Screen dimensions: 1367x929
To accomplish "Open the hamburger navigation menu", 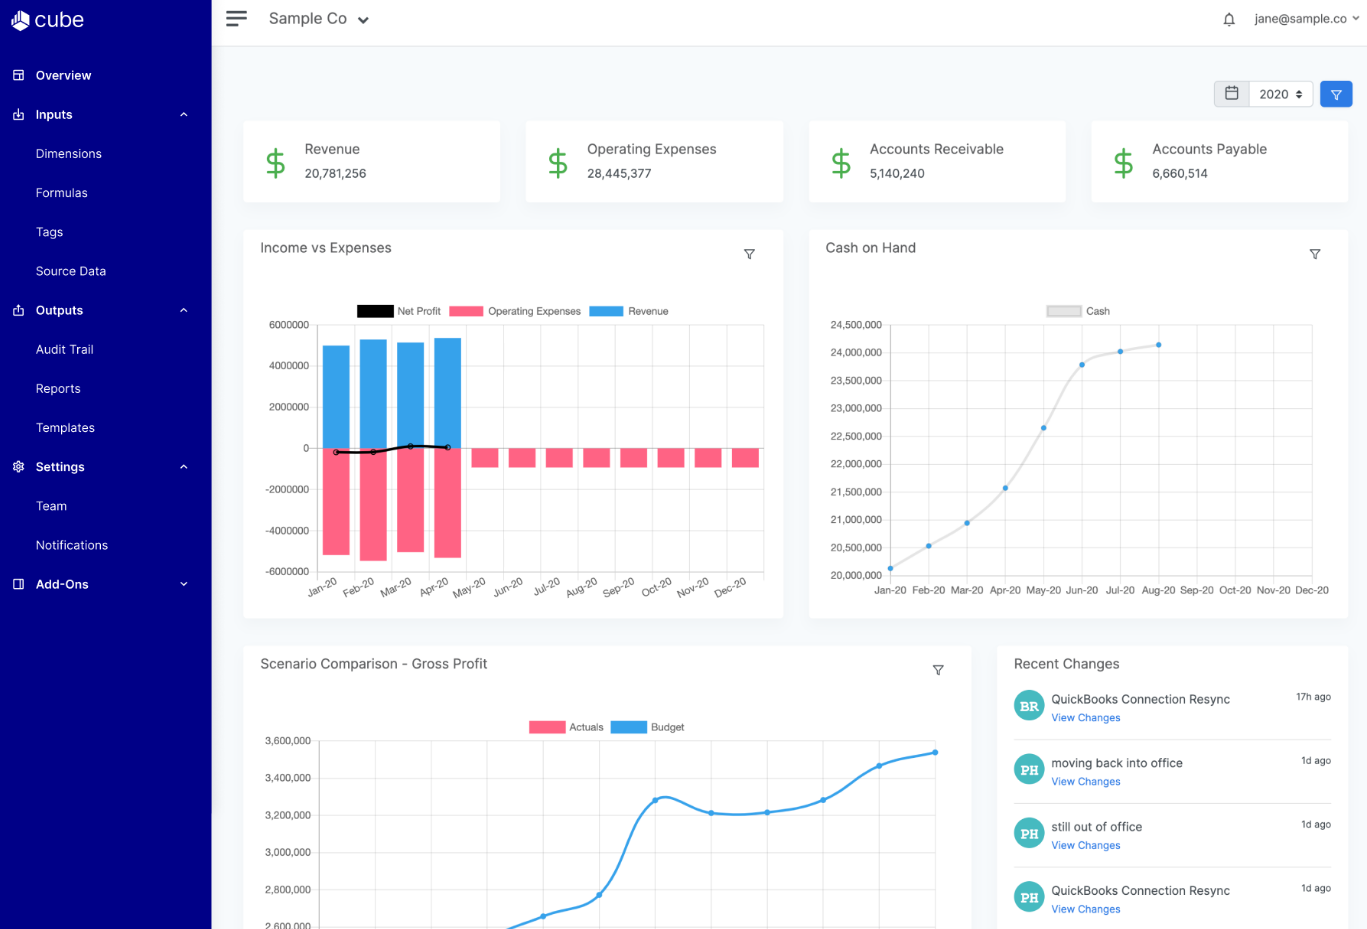I will click(236, 17).
